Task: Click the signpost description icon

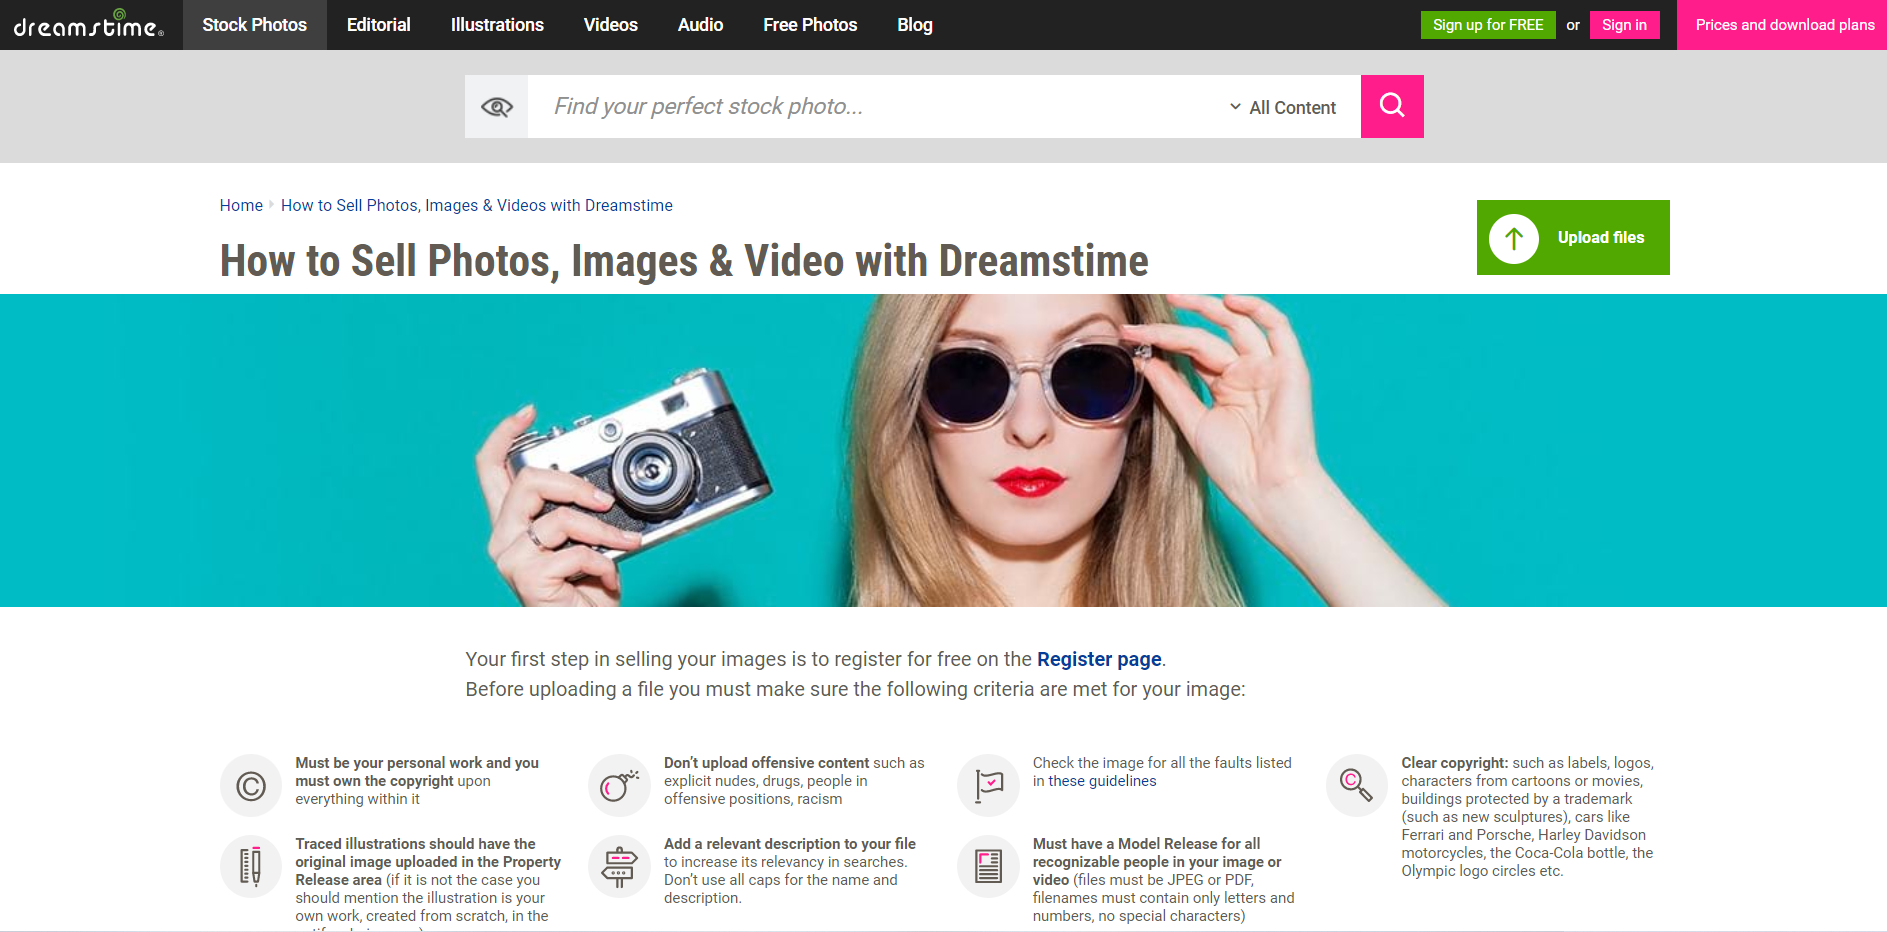Action: [x=619, y=866]
